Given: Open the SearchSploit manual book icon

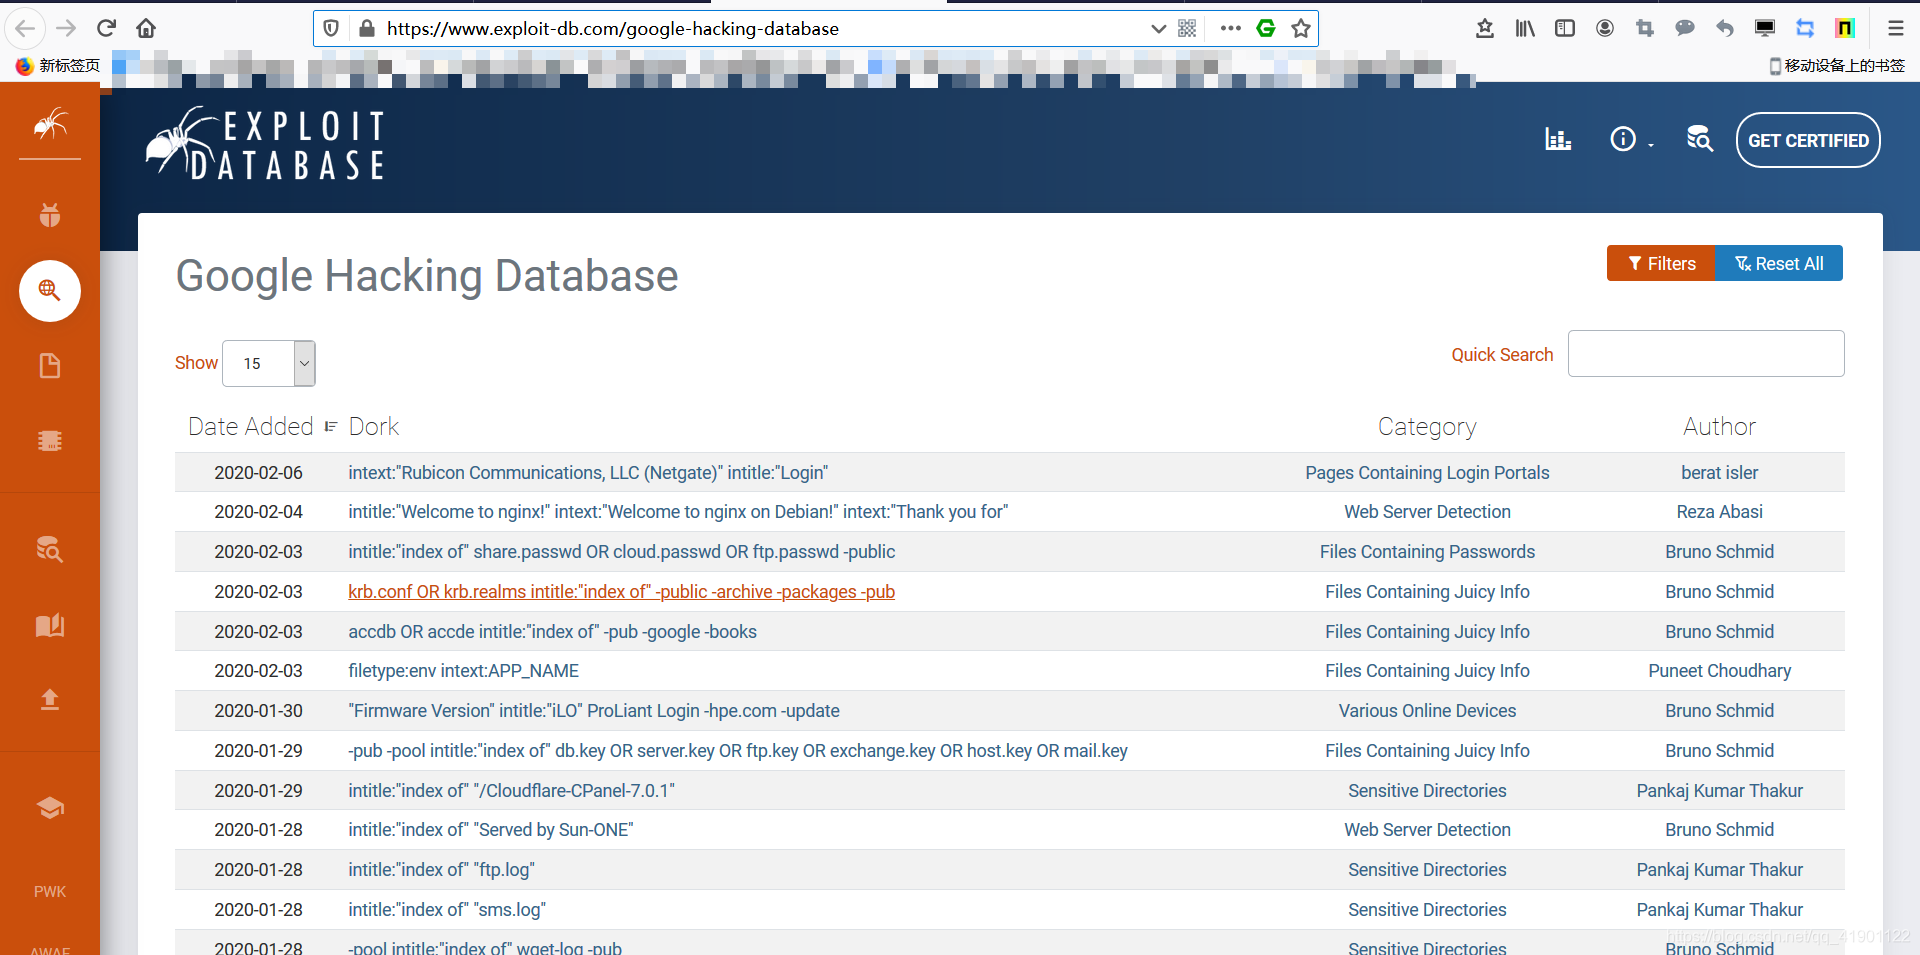Looking at the screenshot, I should tap(50, 625).
